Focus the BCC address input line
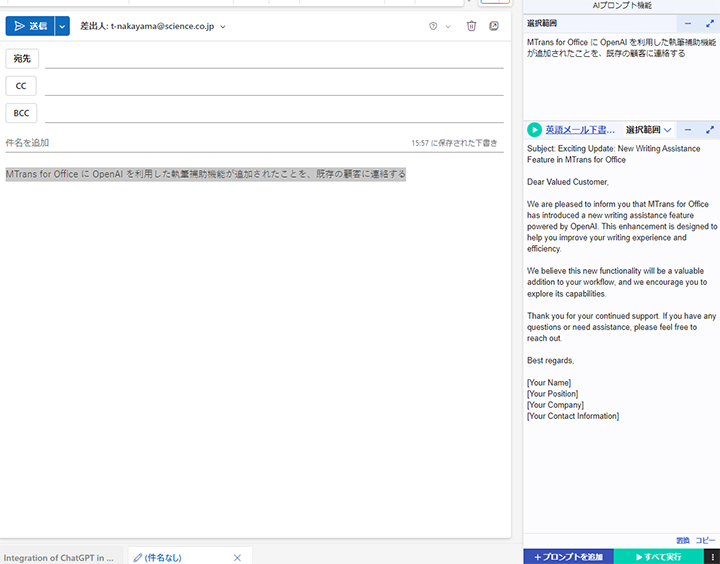 (x=274, y=113)
